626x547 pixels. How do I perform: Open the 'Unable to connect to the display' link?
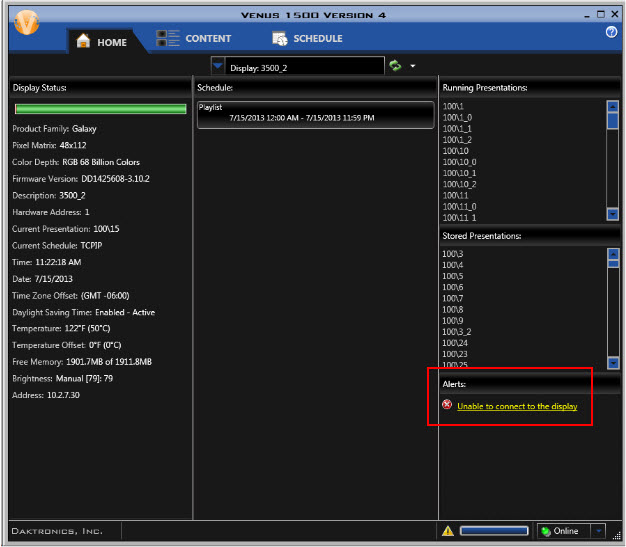pyautogui.click(x=517, y=406)
